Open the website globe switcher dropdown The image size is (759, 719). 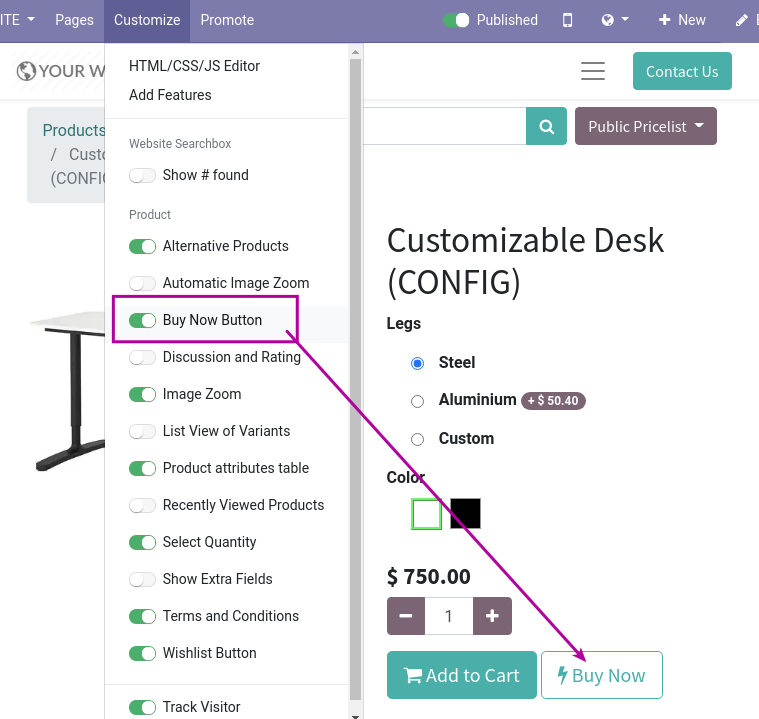click(x=615, y=20)
